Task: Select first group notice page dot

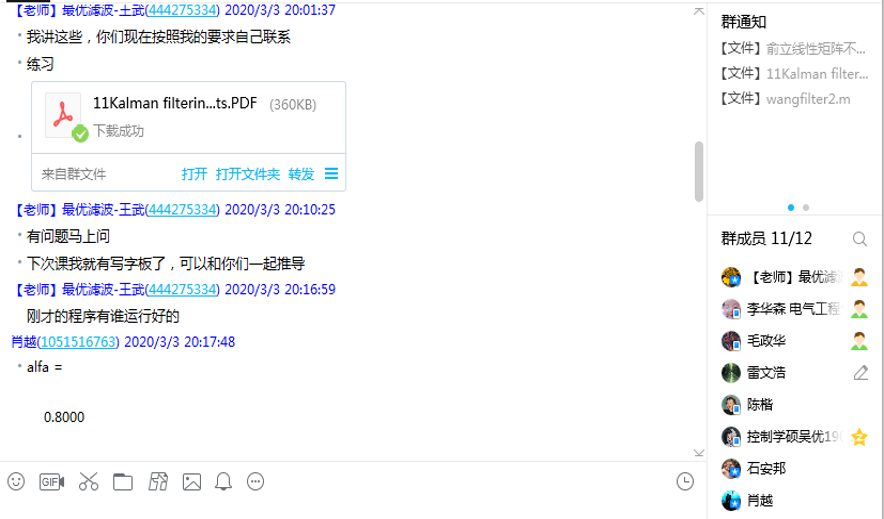Action: point(790,207)
